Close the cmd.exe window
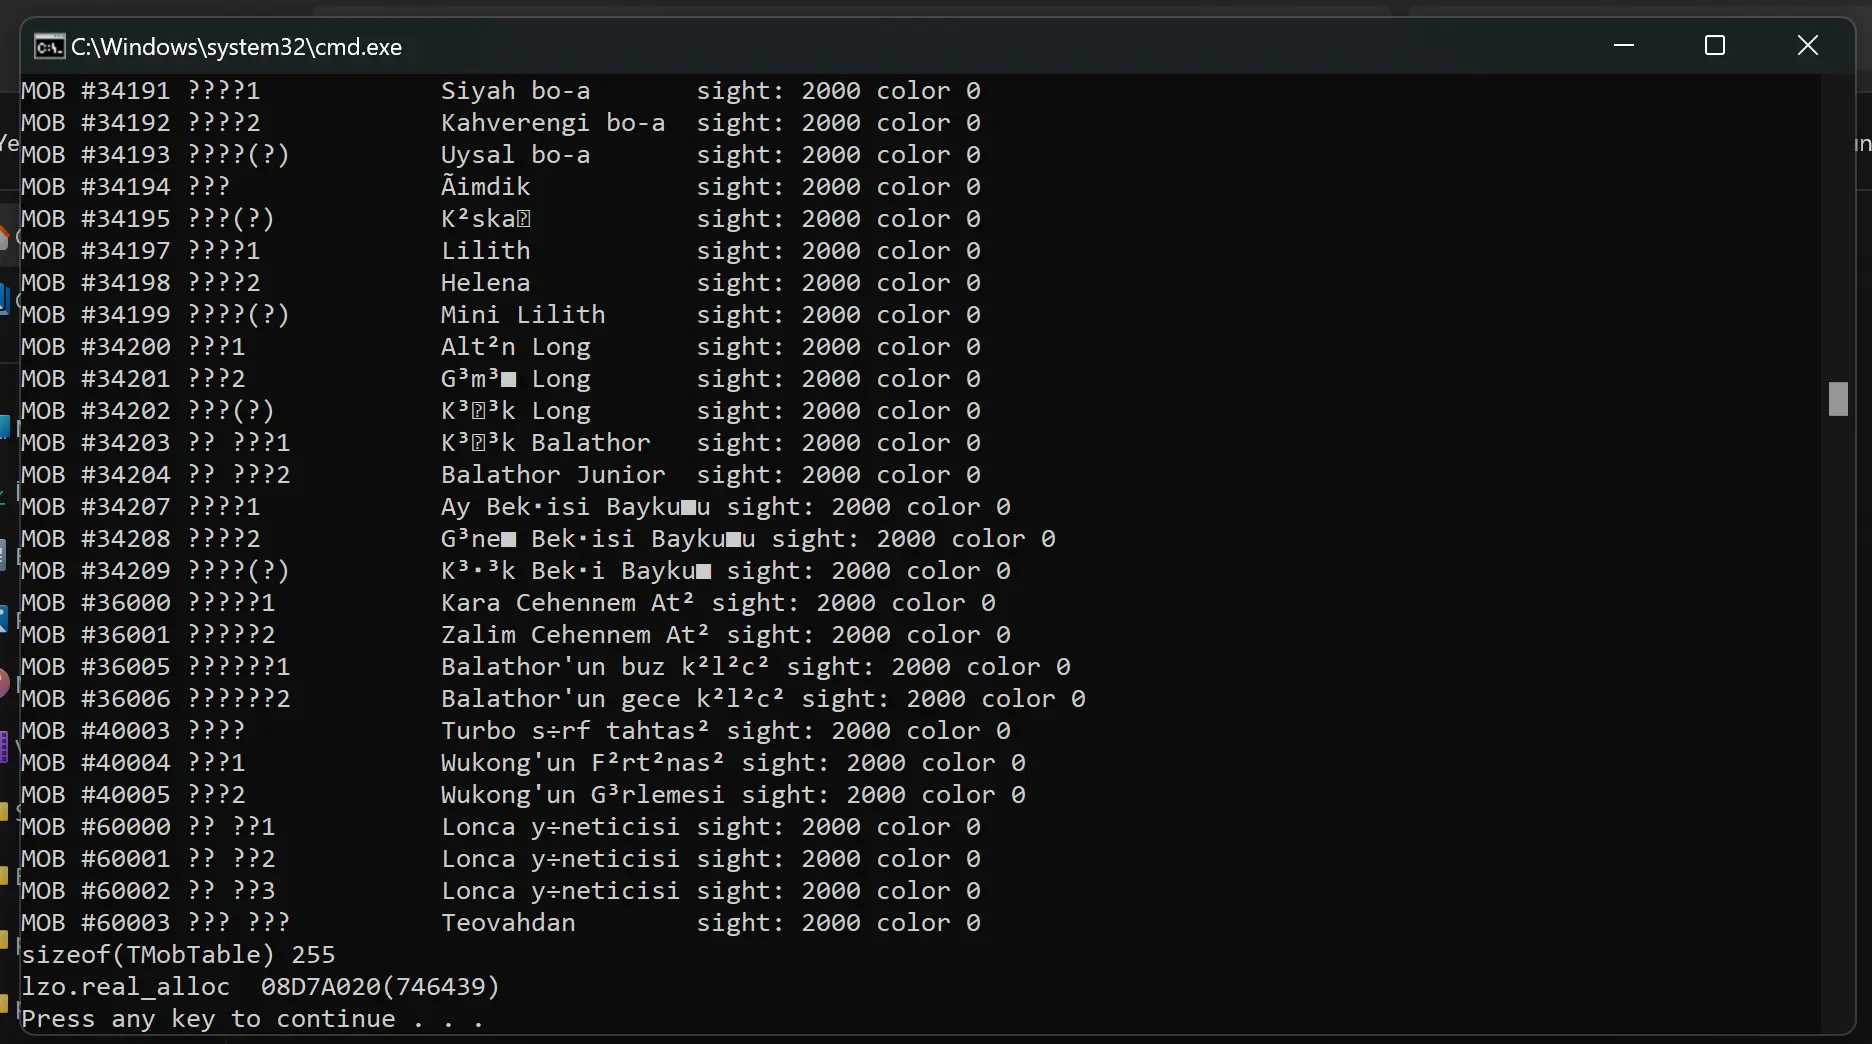 pyautogui.click(x=1807, y=45)
